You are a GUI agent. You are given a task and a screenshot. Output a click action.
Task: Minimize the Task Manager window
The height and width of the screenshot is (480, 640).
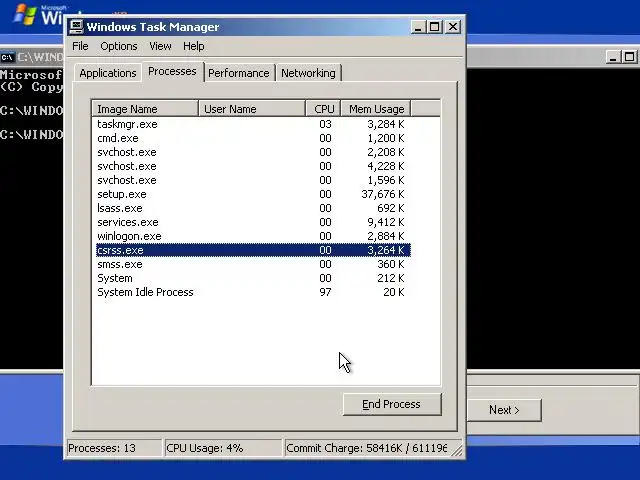tap(418, 27)
